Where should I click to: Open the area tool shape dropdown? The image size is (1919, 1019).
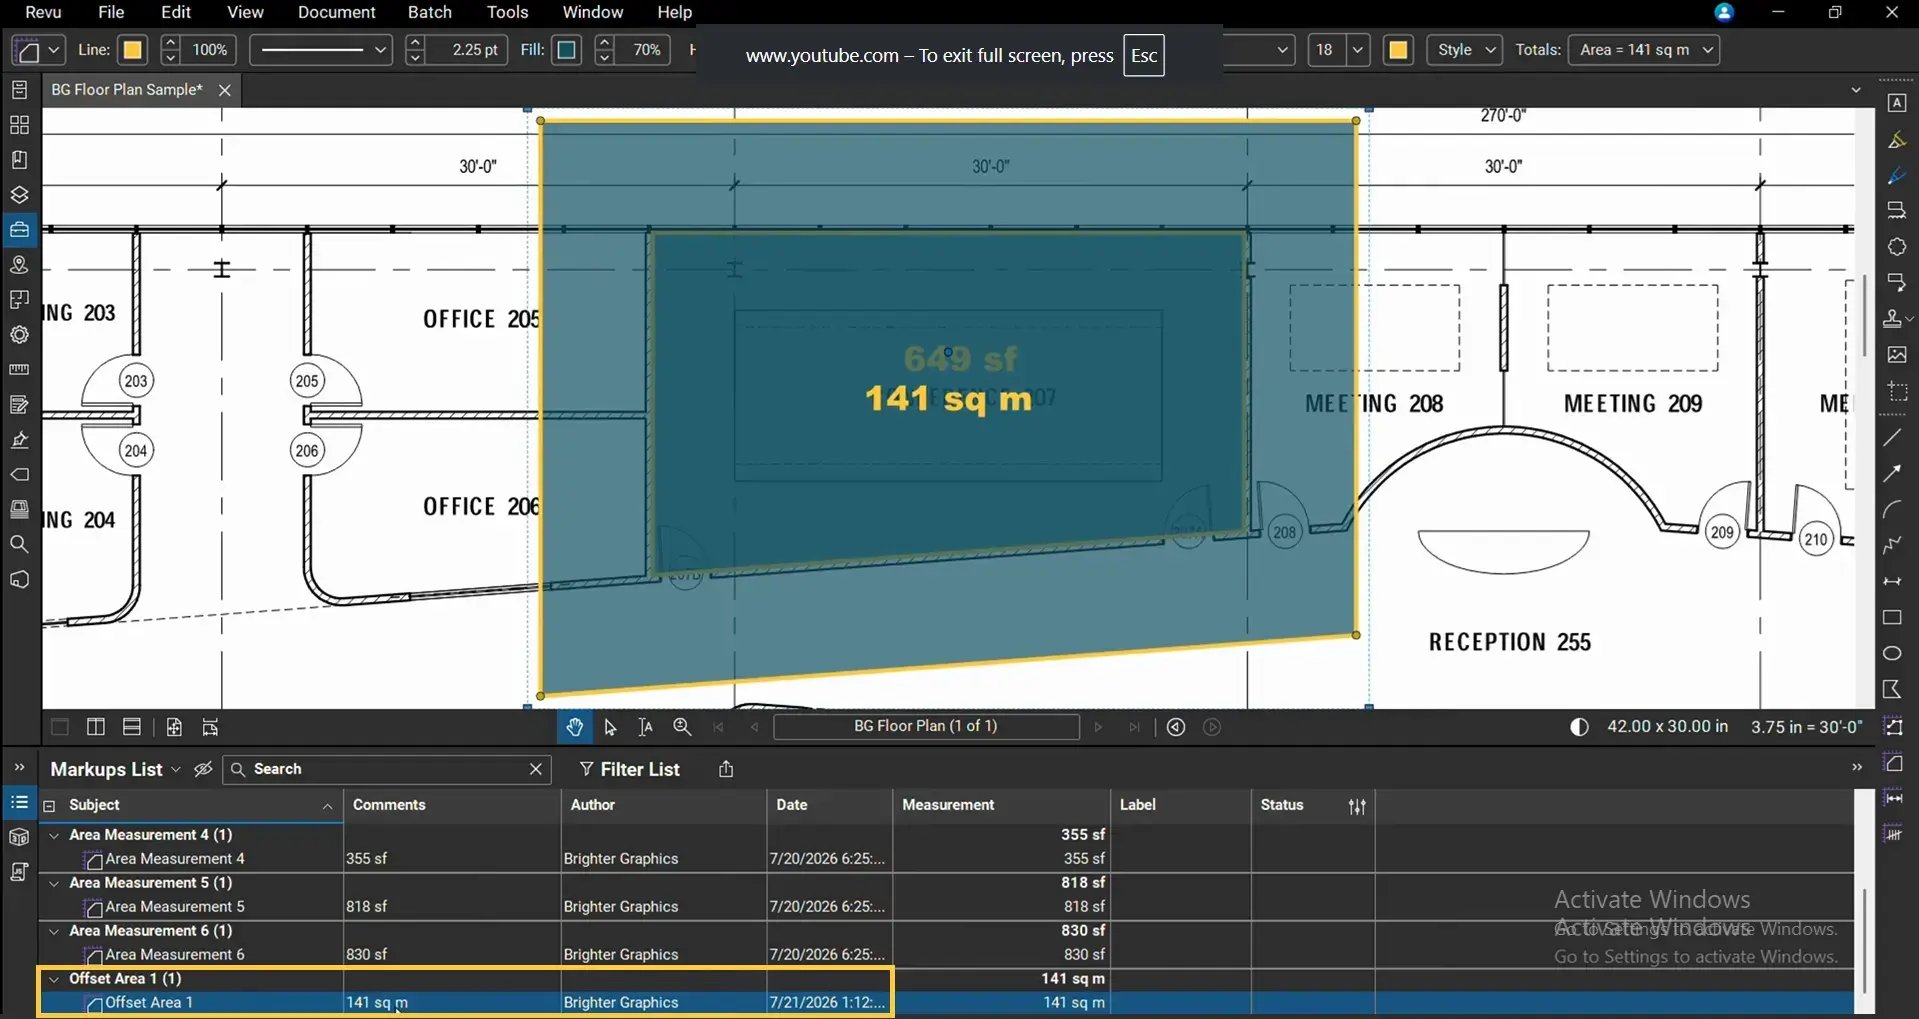pos(54,50)
